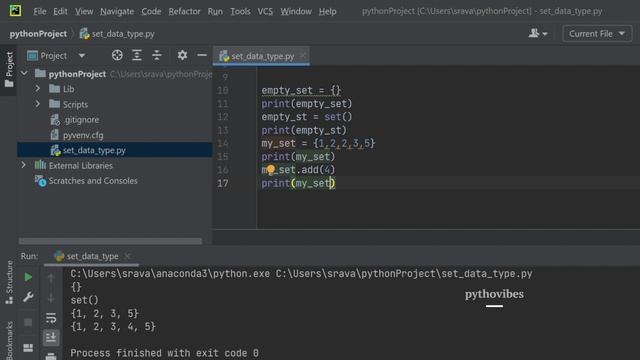The image size is (640, 360).
Task: Click Select Opened File crosshair icon
Action: [117, 55]
